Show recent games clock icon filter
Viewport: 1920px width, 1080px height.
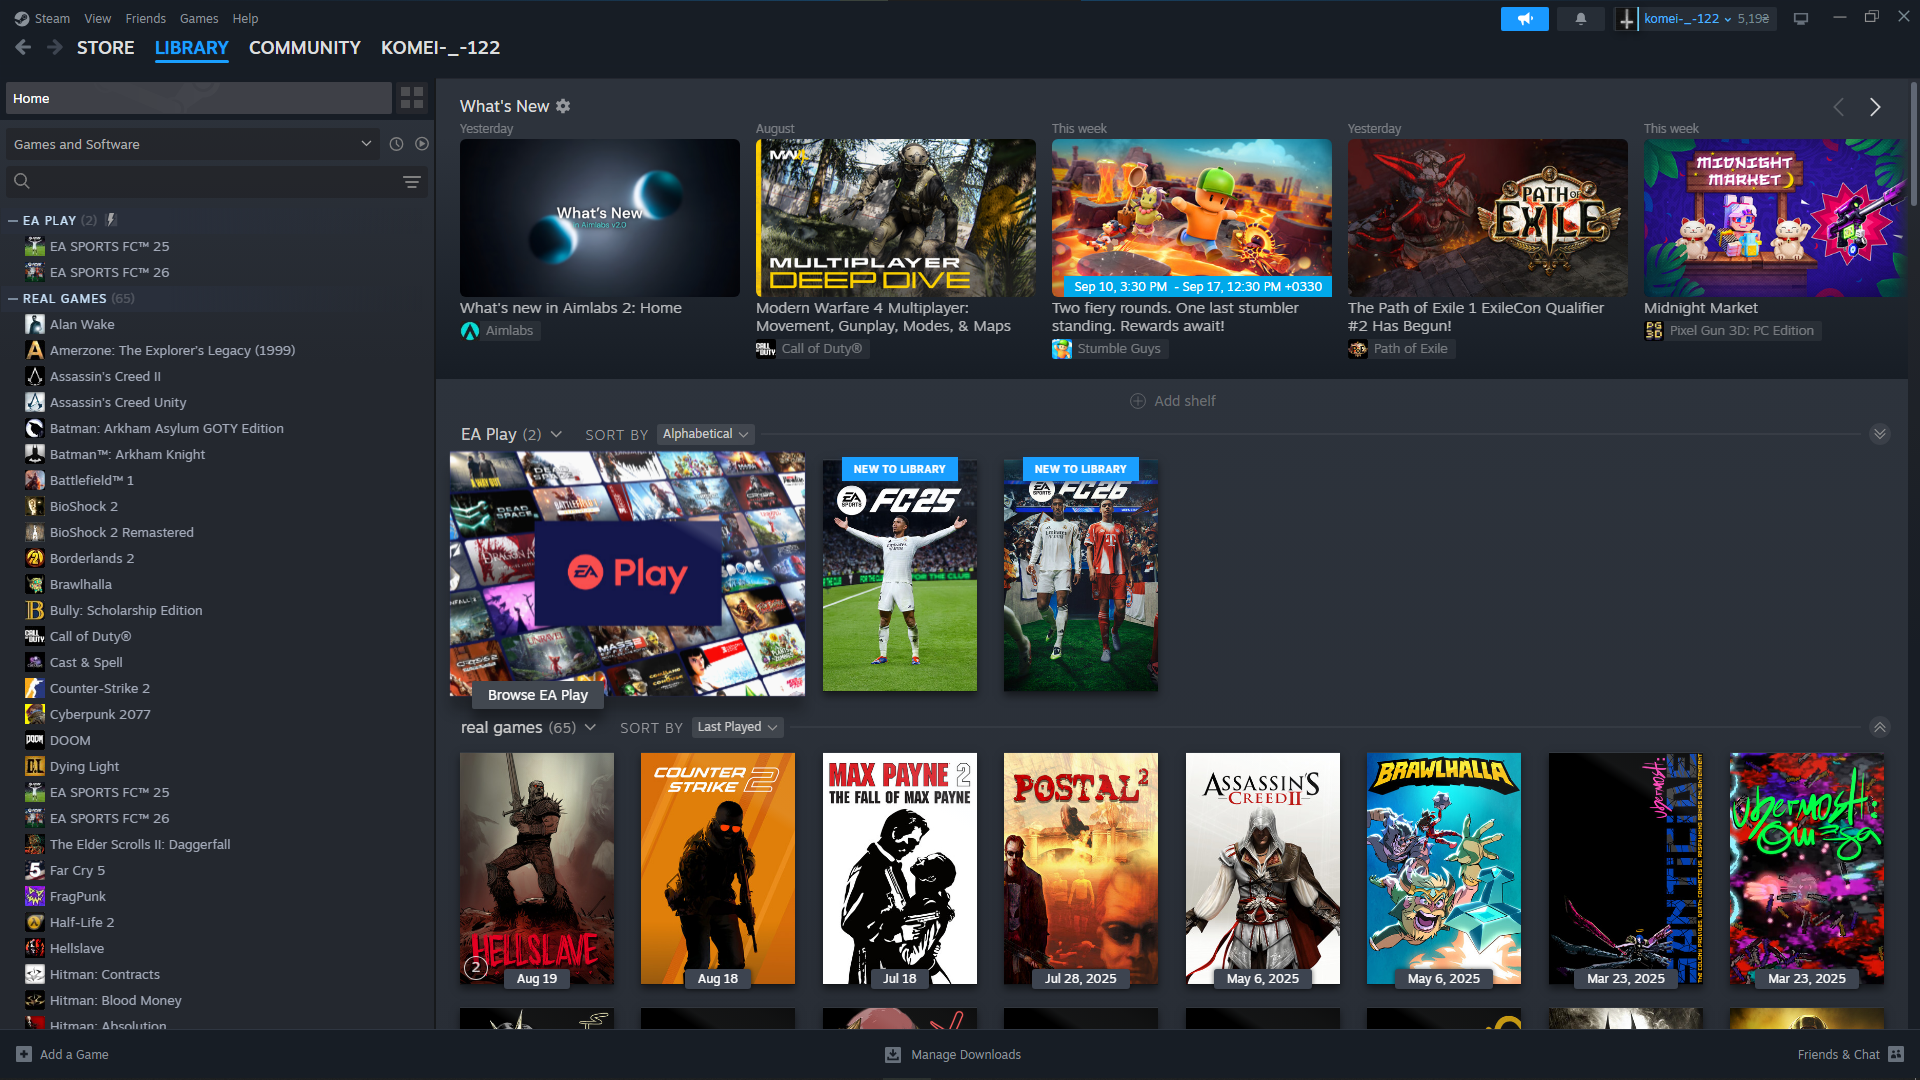tap(396, 144)
